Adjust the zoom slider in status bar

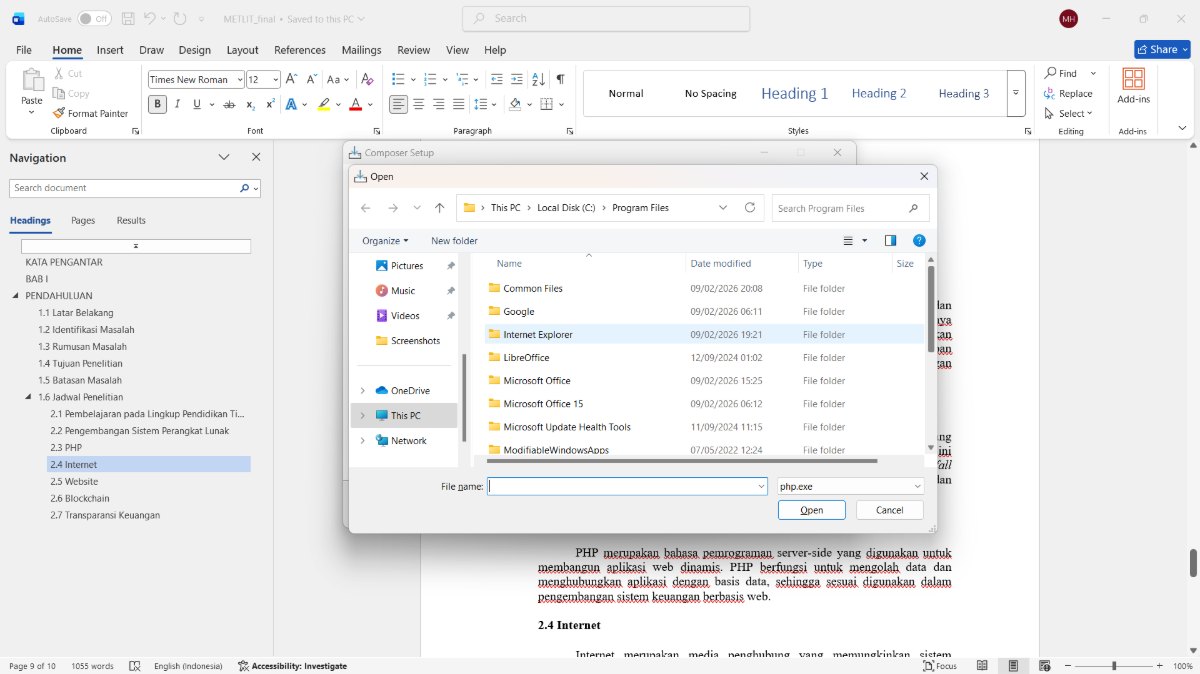coord(1114,666)
